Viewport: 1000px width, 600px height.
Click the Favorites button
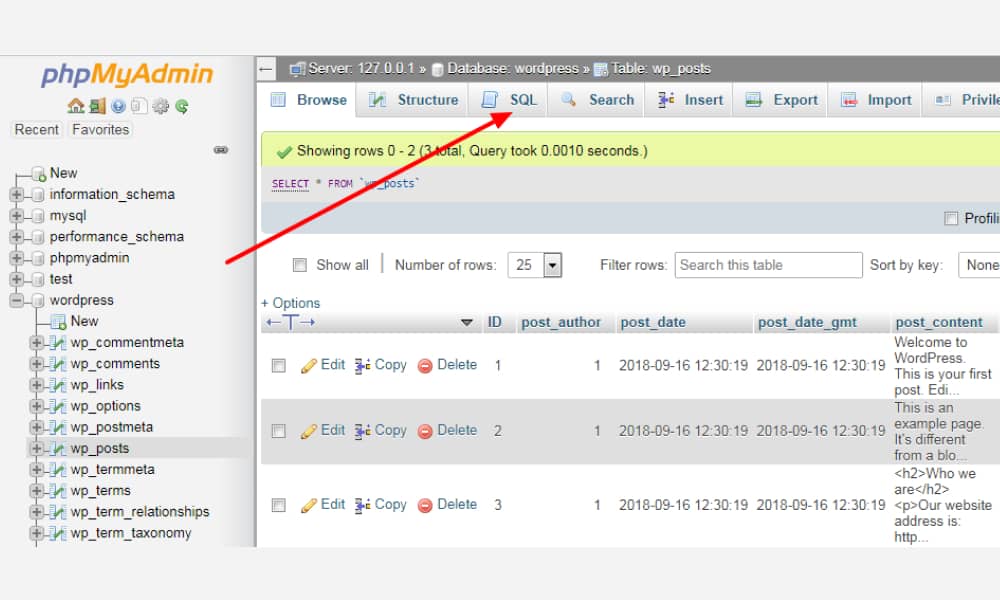pos(101,129)
